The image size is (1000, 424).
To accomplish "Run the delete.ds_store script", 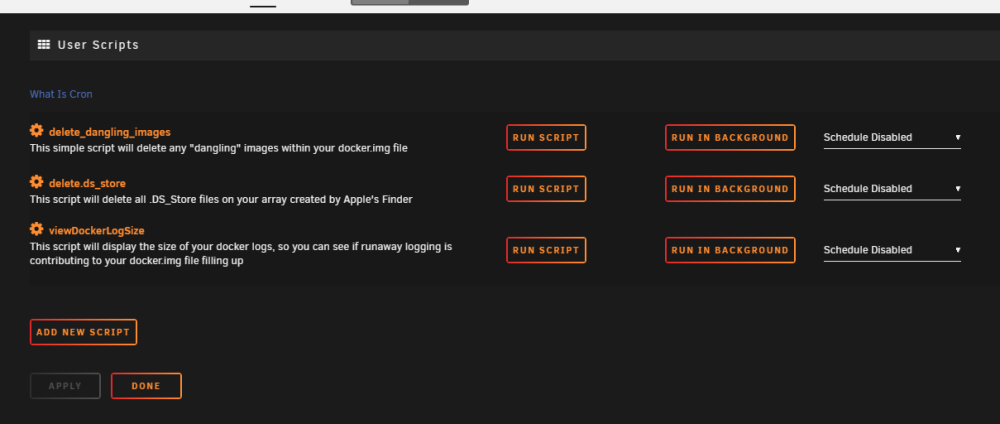I will pyautogui.click(x=546, y=189).
